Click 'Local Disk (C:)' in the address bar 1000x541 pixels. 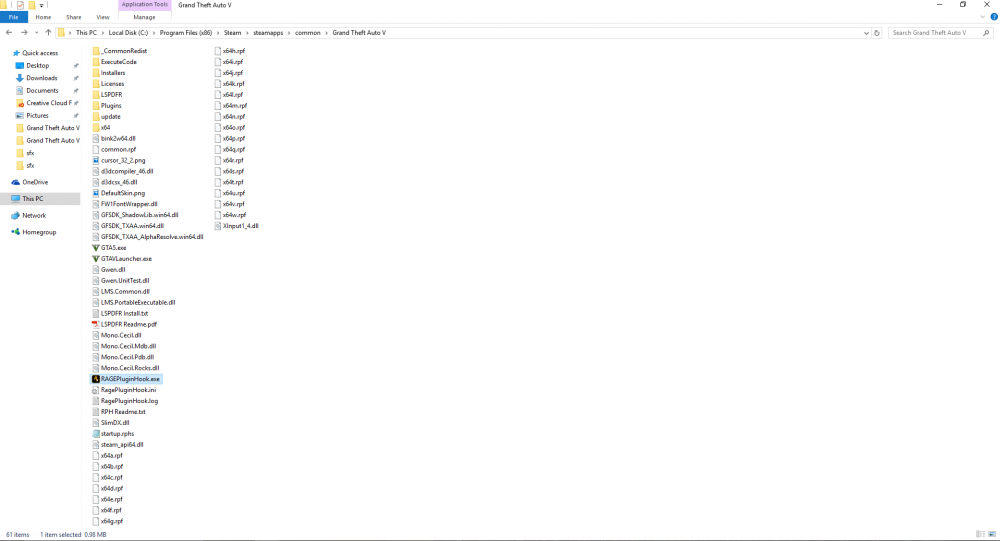pyautogui.click(x=128, y=33)
